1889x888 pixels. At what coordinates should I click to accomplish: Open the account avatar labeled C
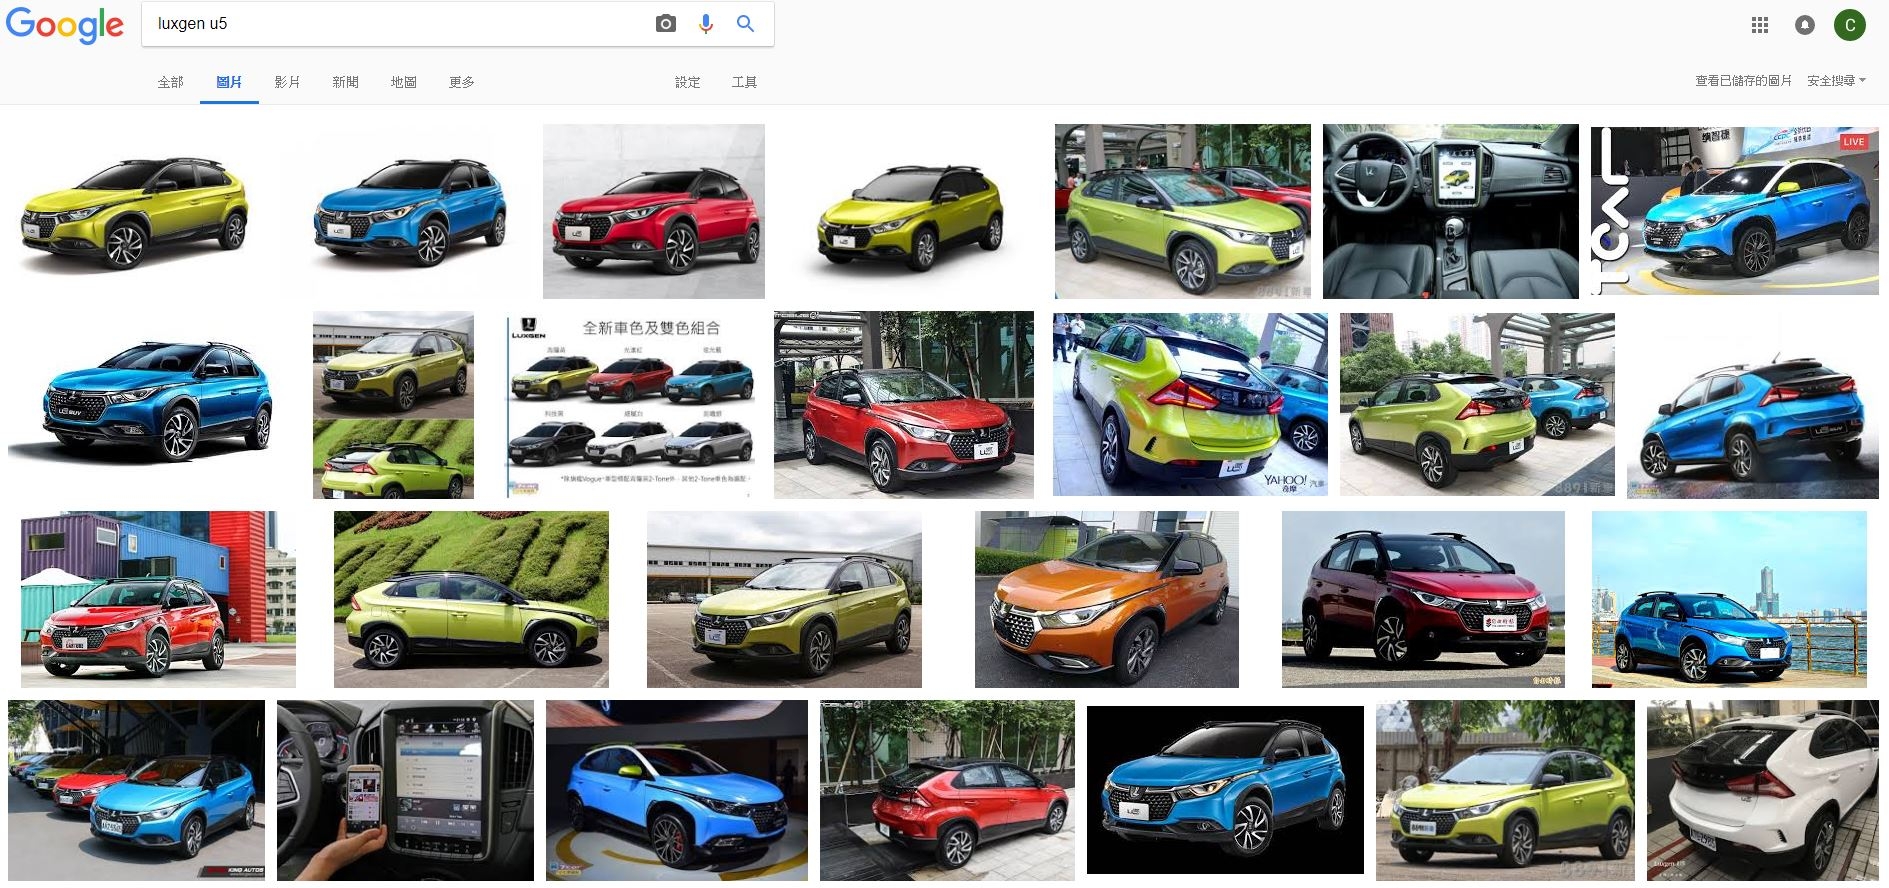point(1850,25)
